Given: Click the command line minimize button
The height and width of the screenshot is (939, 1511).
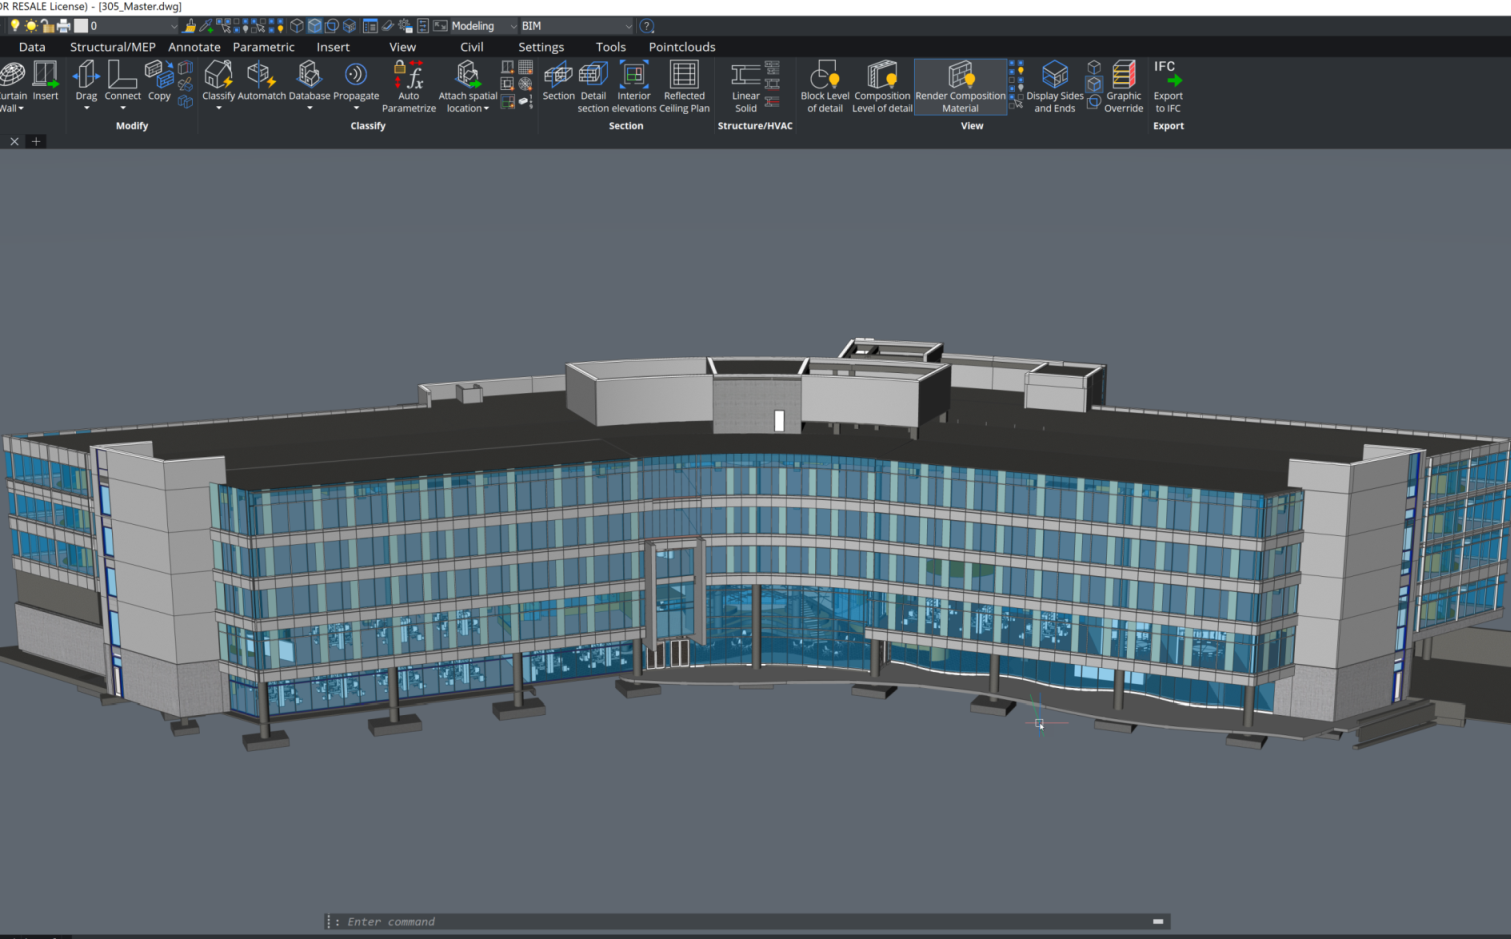Looking at the screenshot, I should pyautogui.click(x=1158, y=922).
